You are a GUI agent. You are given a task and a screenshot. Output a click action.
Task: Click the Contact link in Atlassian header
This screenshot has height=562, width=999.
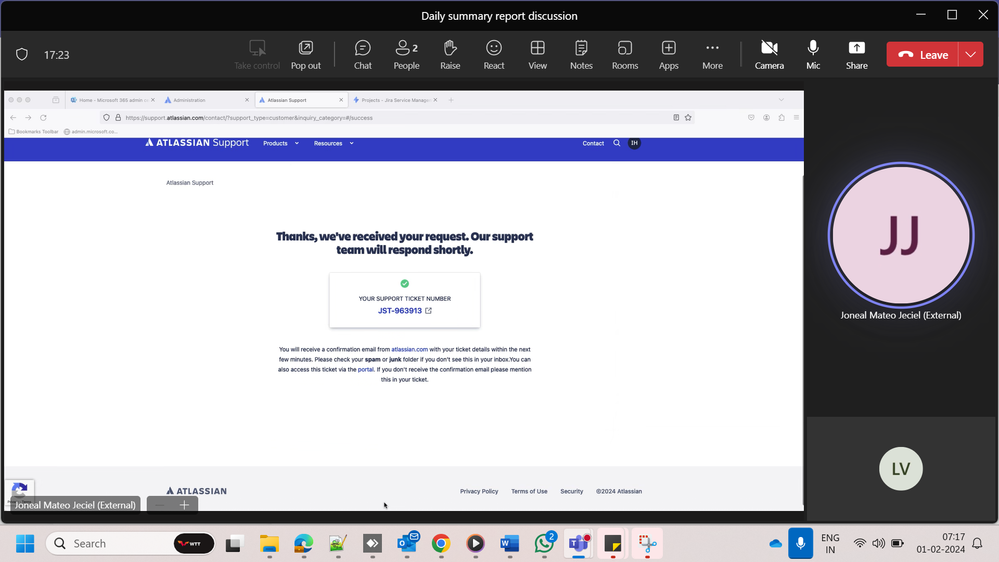click(593, 143)
